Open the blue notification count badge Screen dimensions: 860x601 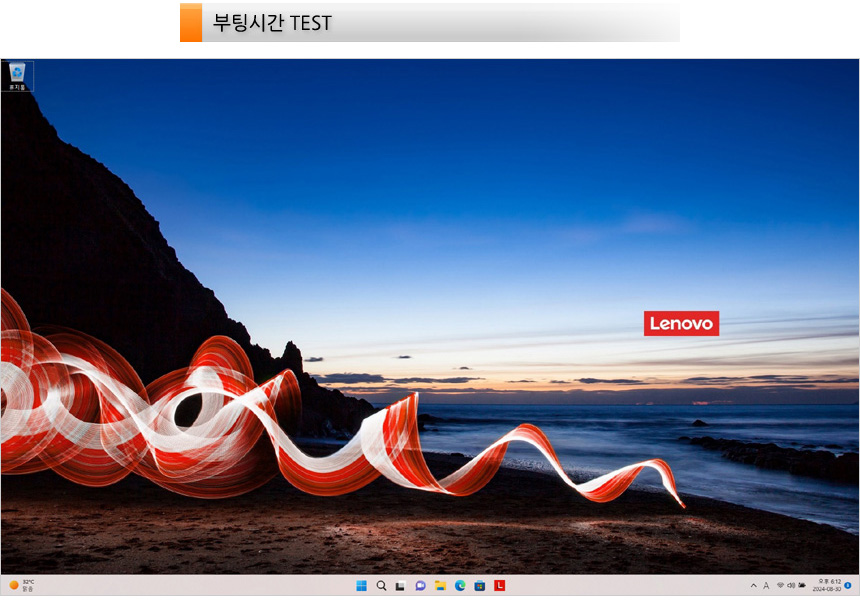(848, 585)
